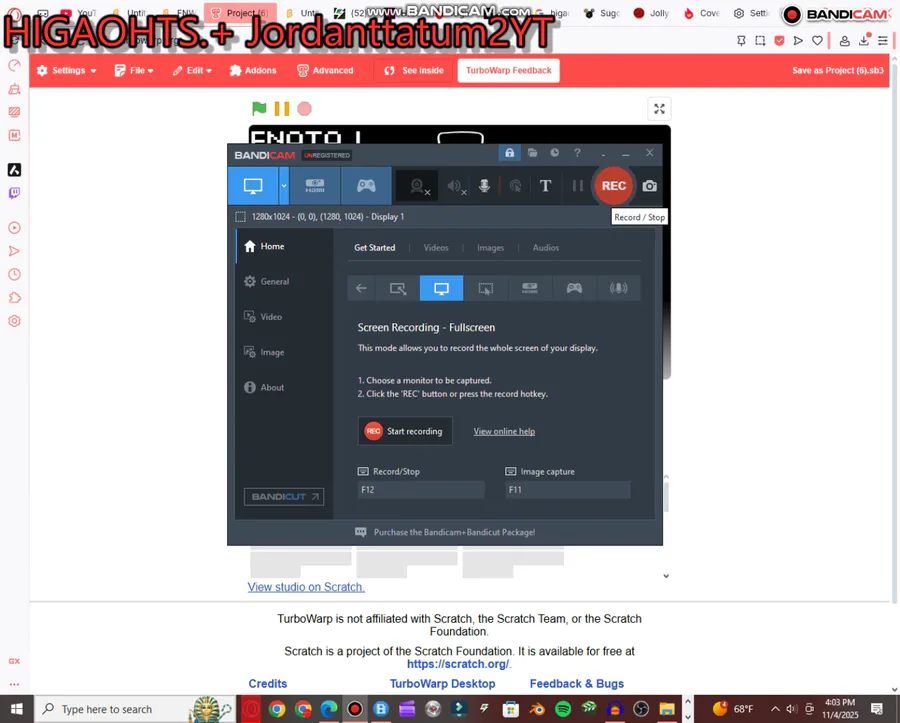Select Bandicam screen recording mode
The width and height of the screenshot is (900, 723).
click(253, 186)
